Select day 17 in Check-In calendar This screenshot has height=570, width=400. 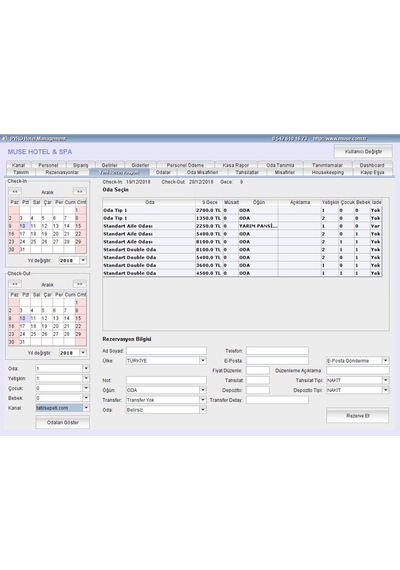23,234
